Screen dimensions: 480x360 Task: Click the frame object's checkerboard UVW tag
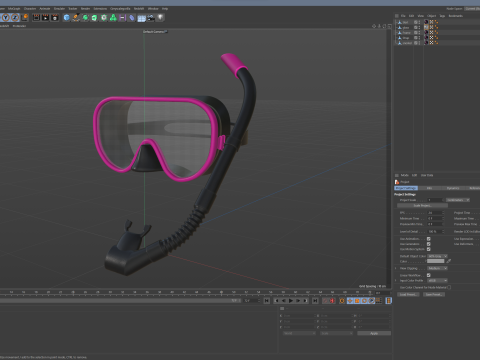[431, 33]
